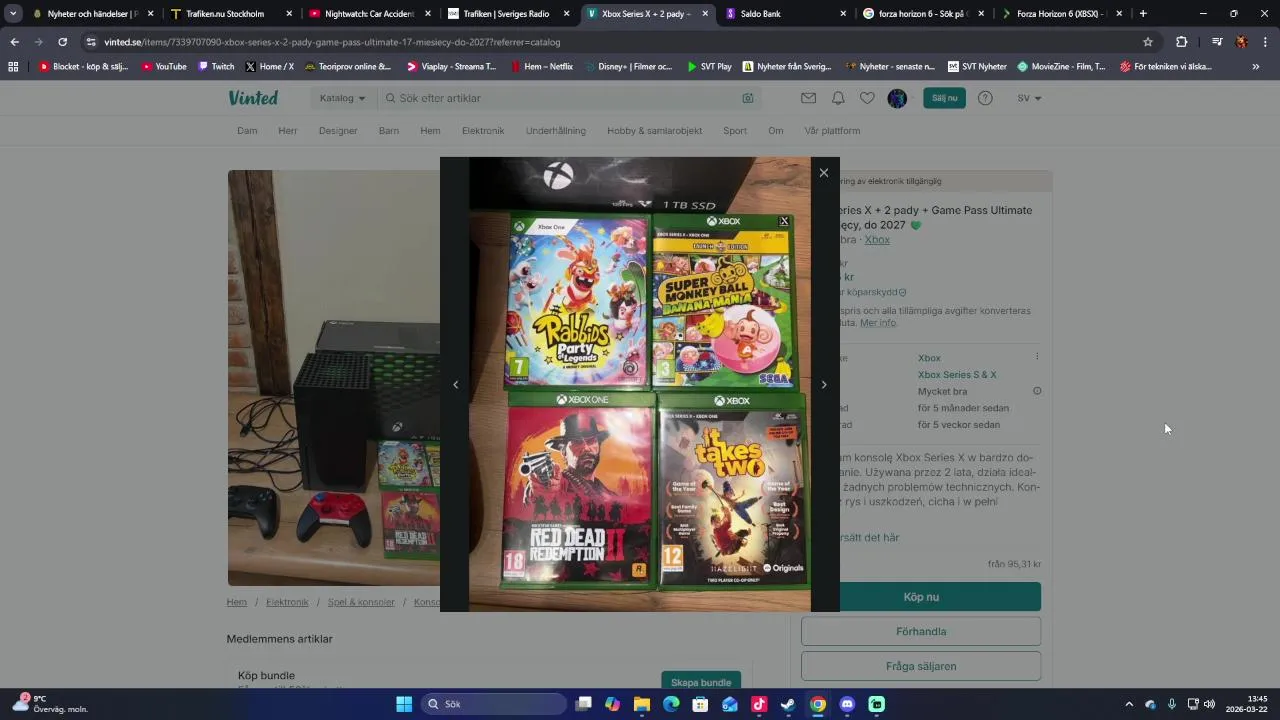Open the help question mark icon
The height and width of the screenshot is (720, 1280).
[x=985, y=98]
